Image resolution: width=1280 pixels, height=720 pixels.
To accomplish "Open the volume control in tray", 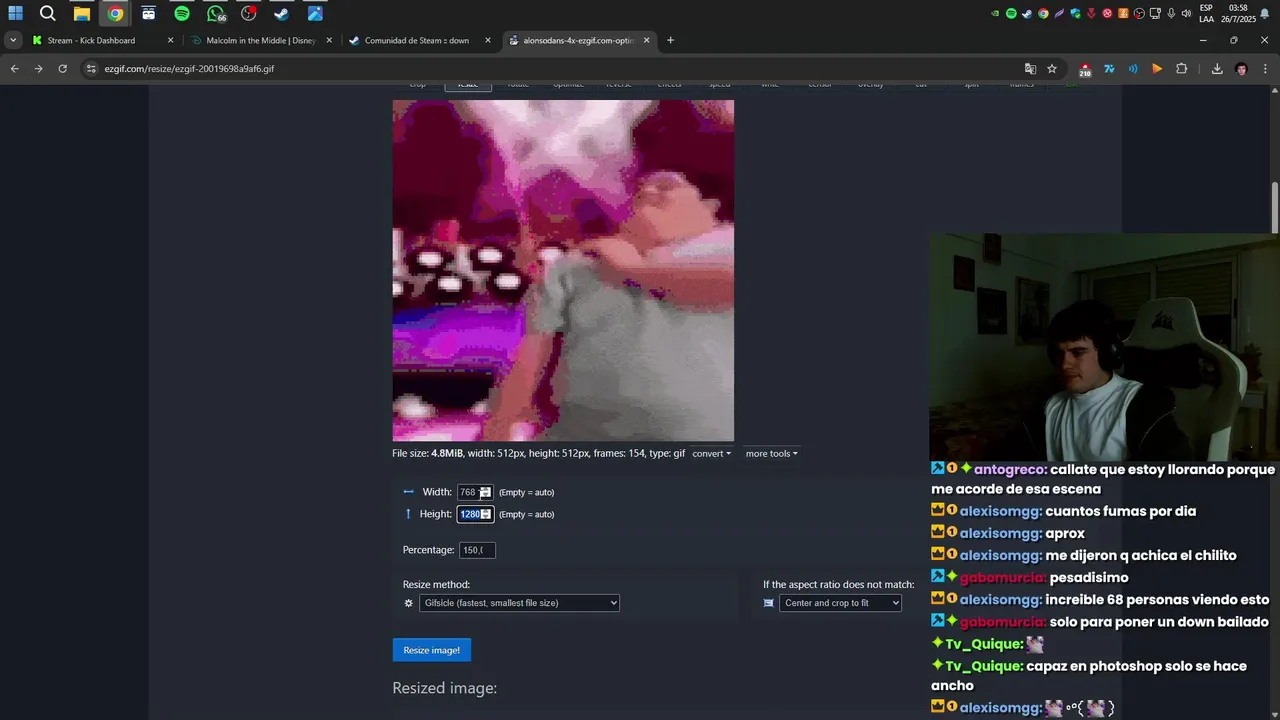I will [1186, 13].
